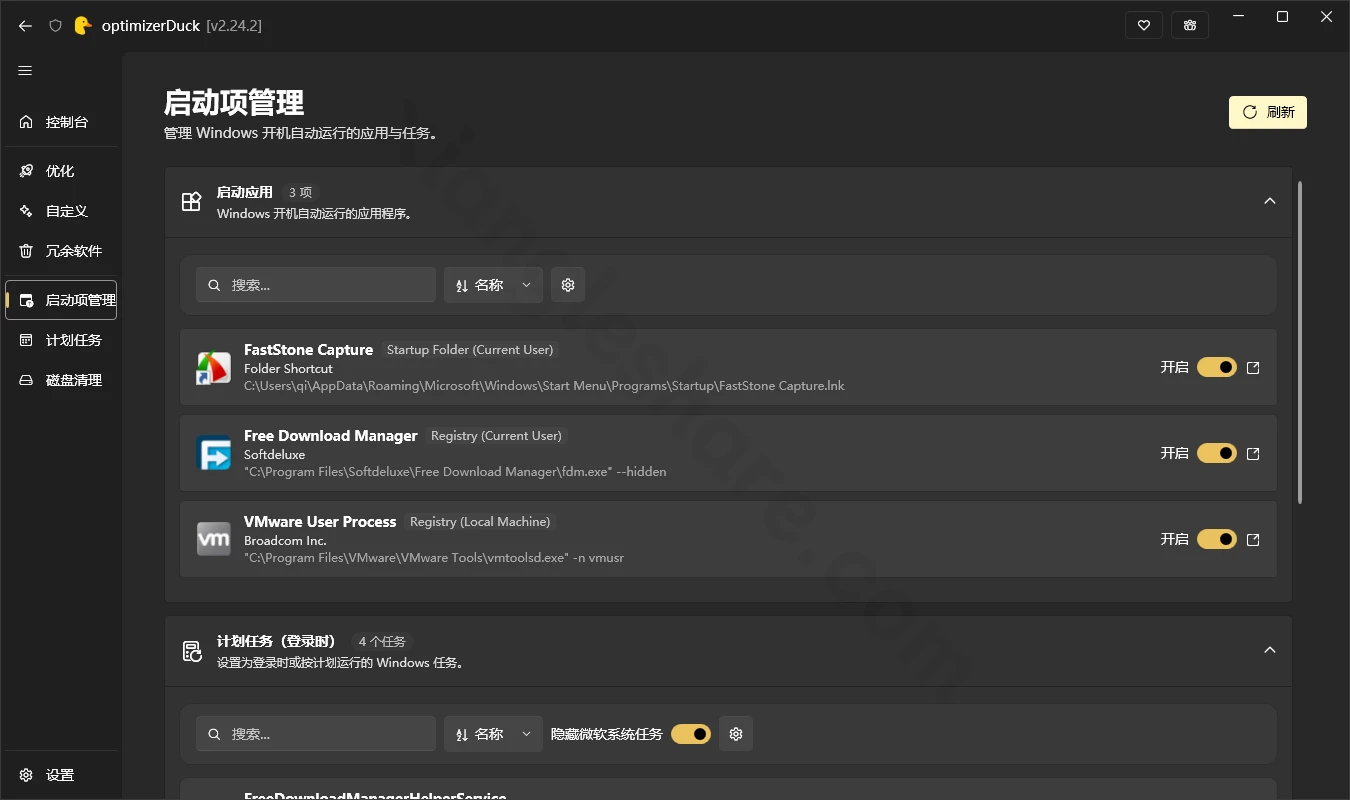Click the Registry (Current User) tag
The image size is (1350, 800).
496,436
